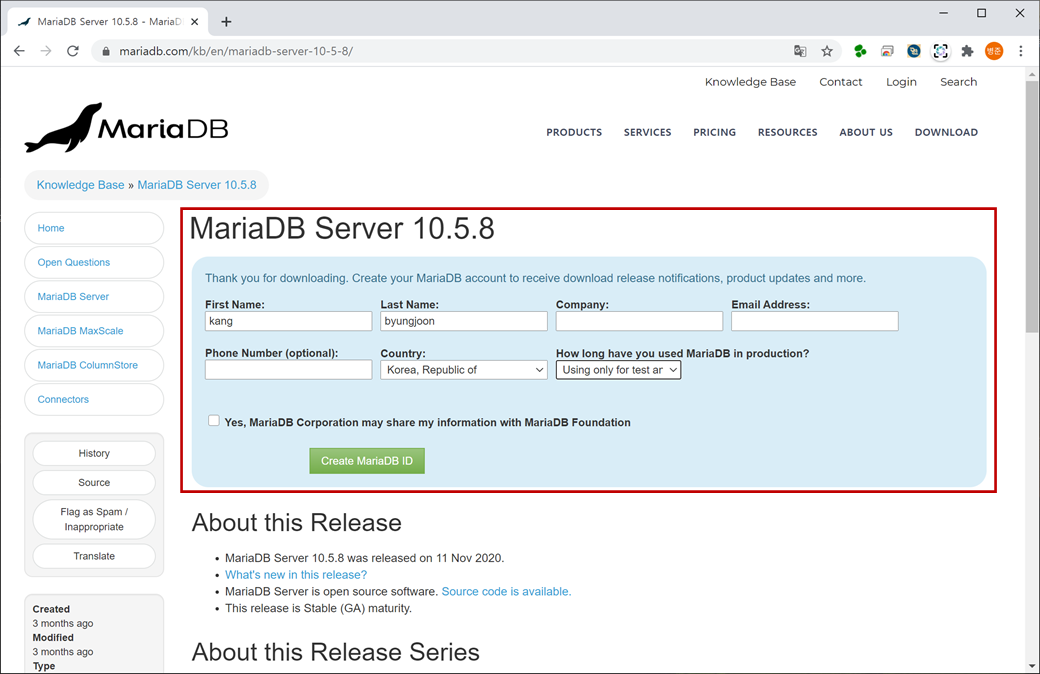Select MariaDB MaxScale in the sidebar
Image resolution: width=1040 pixels, height=674 pixels.
tap(94, 331)
